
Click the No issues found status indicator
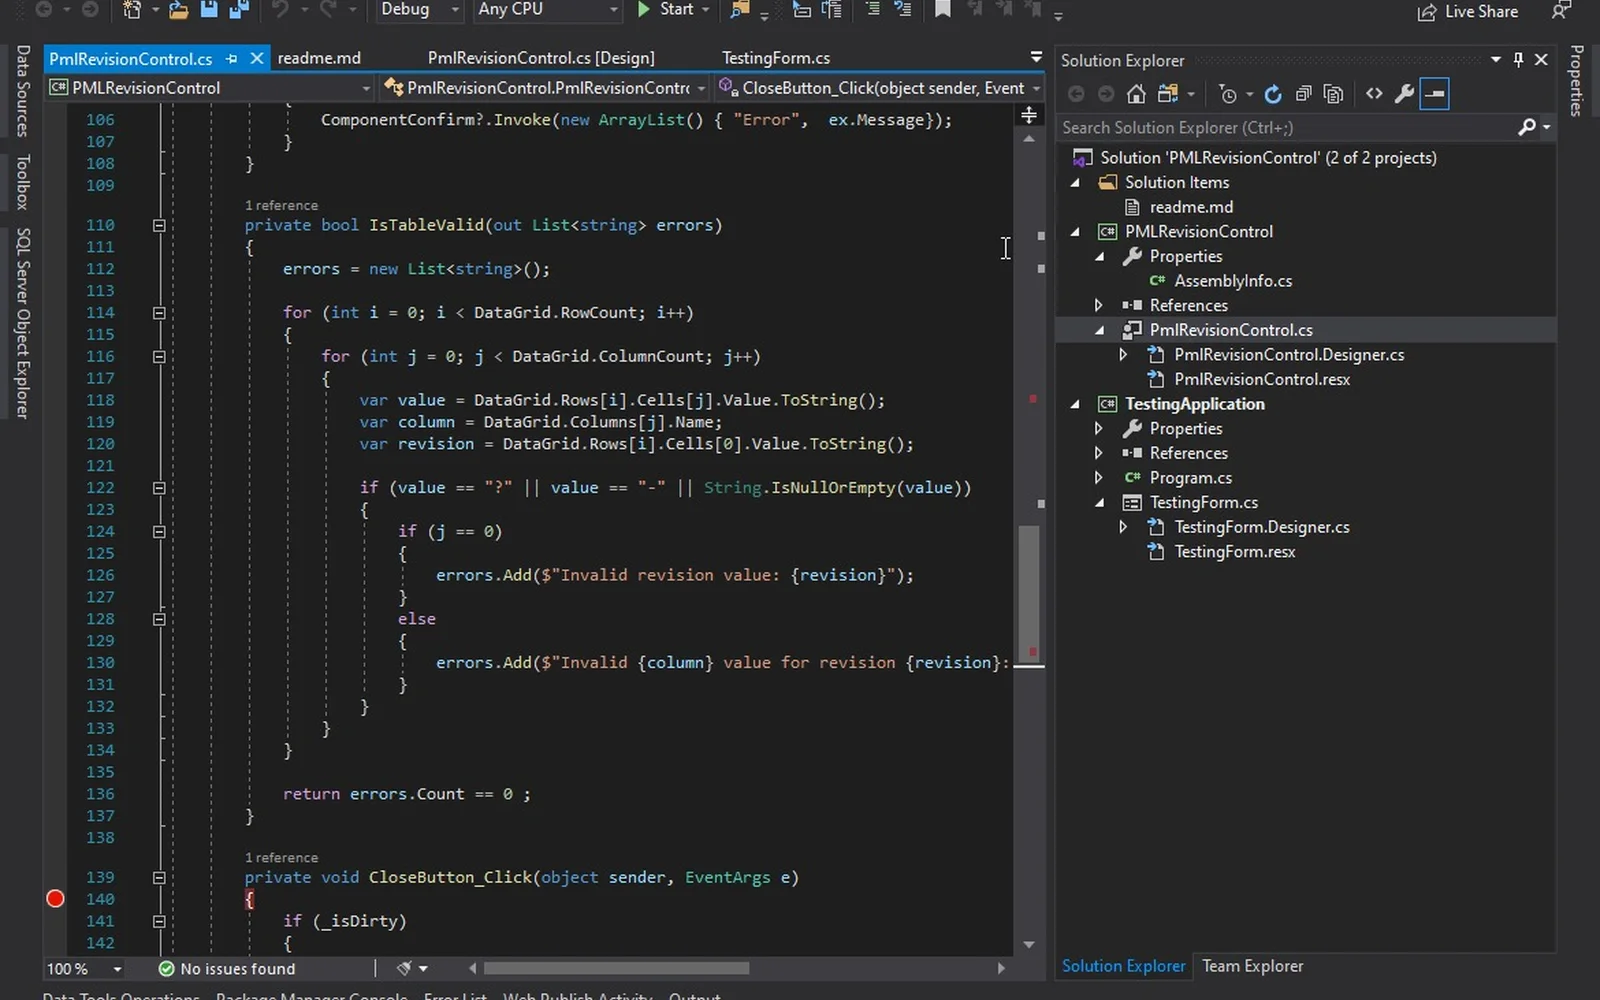pos(227,969)
